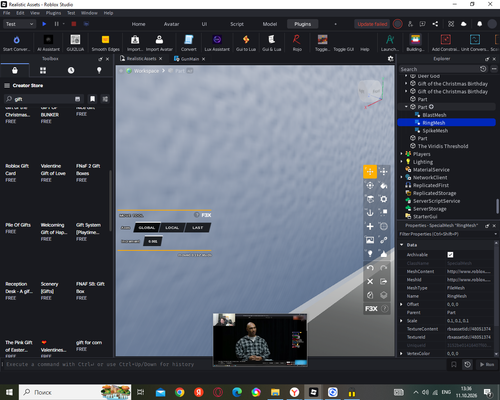Viewport: 500px width, 400px height.
Task: Switch toolbox to lightbulb suggestions view
Action: click(x=99, y=70)
